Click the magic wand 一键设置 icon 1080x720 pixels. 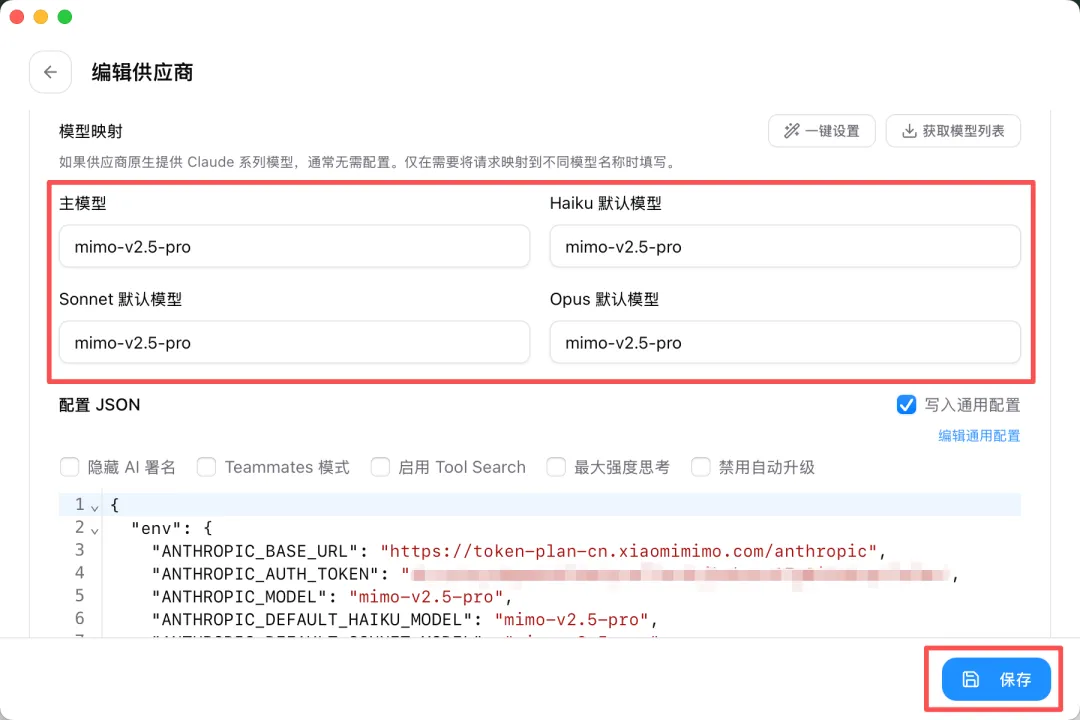coord(792,131)
